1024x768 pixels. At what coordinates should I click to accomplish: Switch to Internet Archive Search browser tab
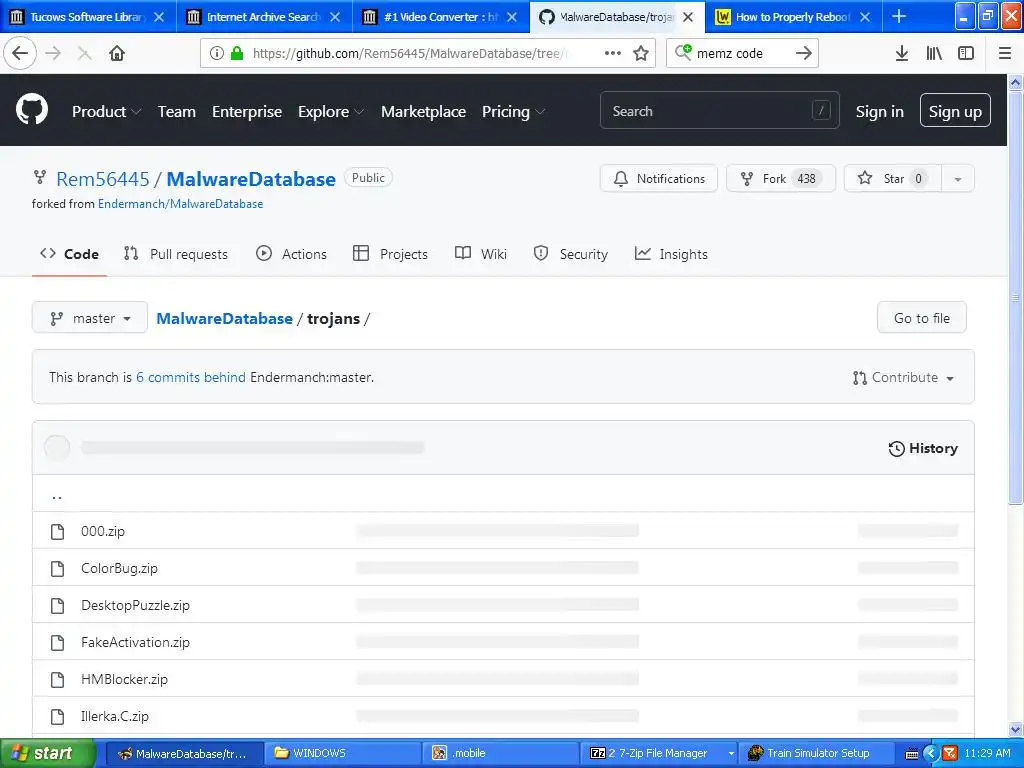pyautogui.click(x=264, y=16)
